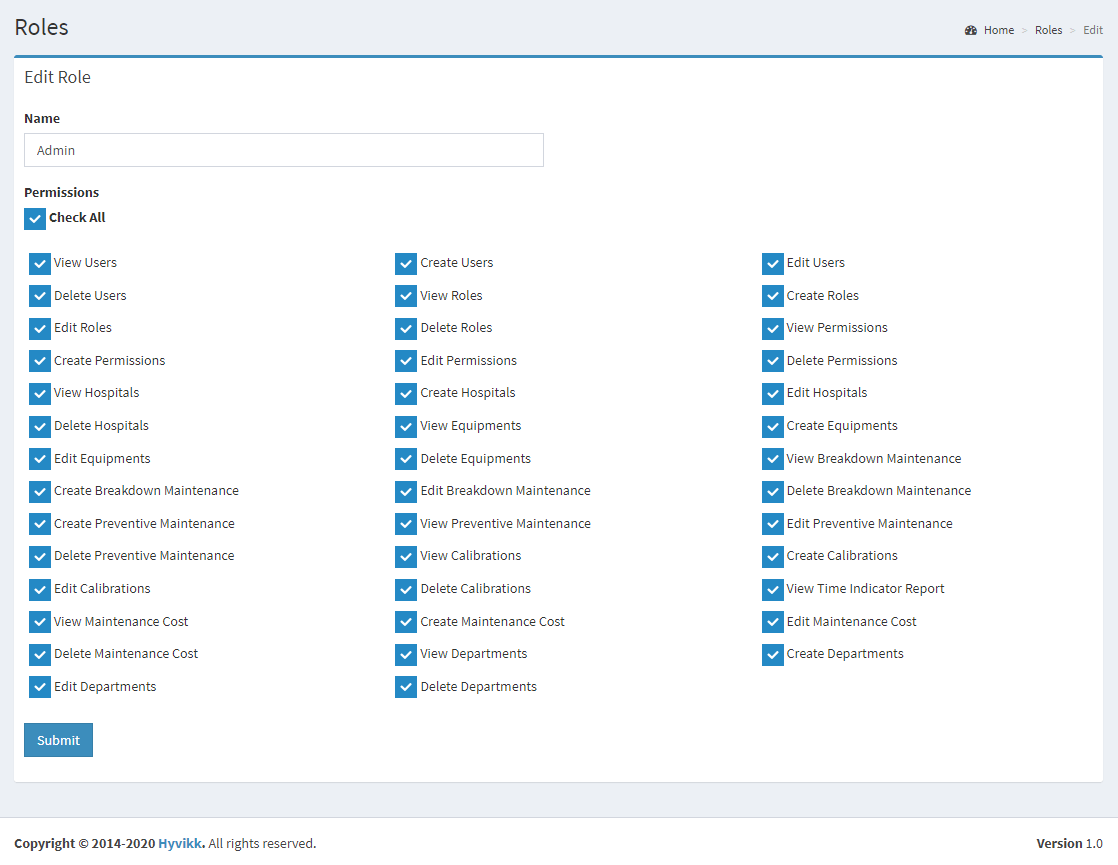1118x865 pixels.
Task: Open the Roles breadcrumb link
Action: point(1048,30)
